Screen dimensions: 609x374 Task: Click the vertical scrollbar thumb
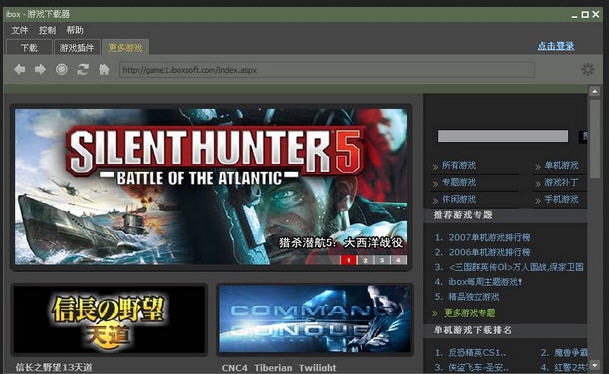tap(595, 139)
